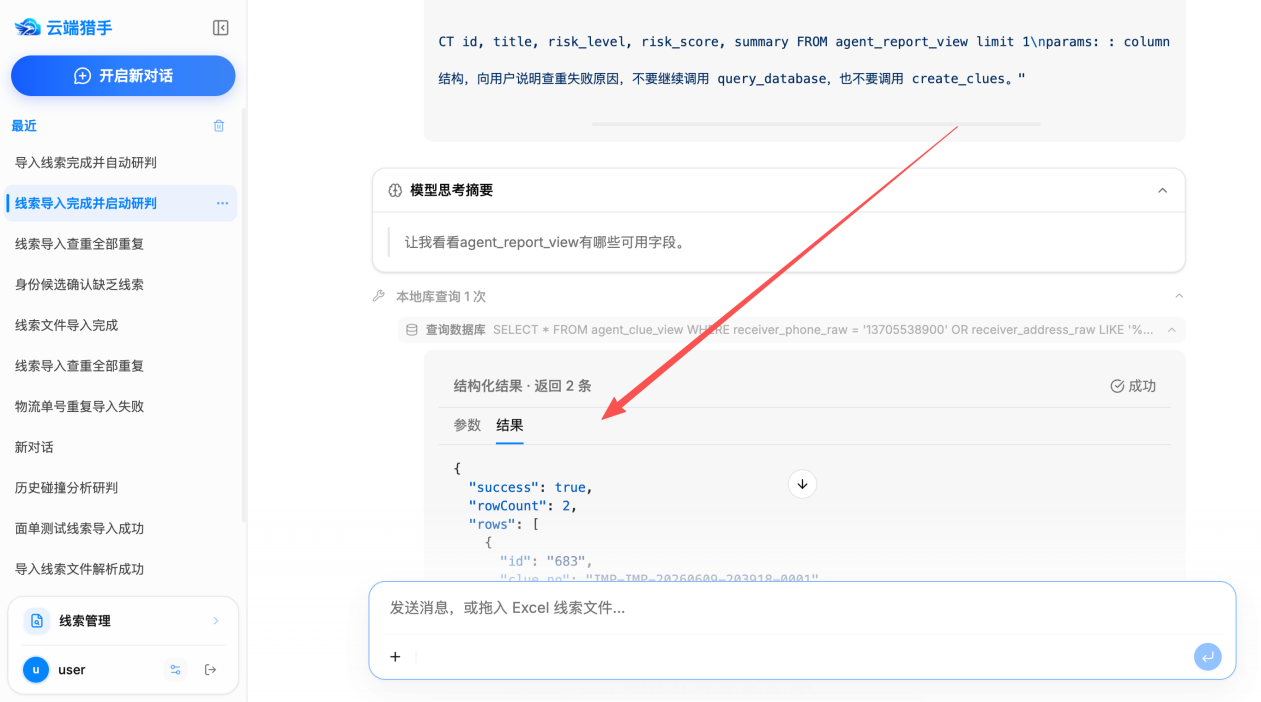Click the "success": true line in the result

pyautogui.click(x=531, y=487)
